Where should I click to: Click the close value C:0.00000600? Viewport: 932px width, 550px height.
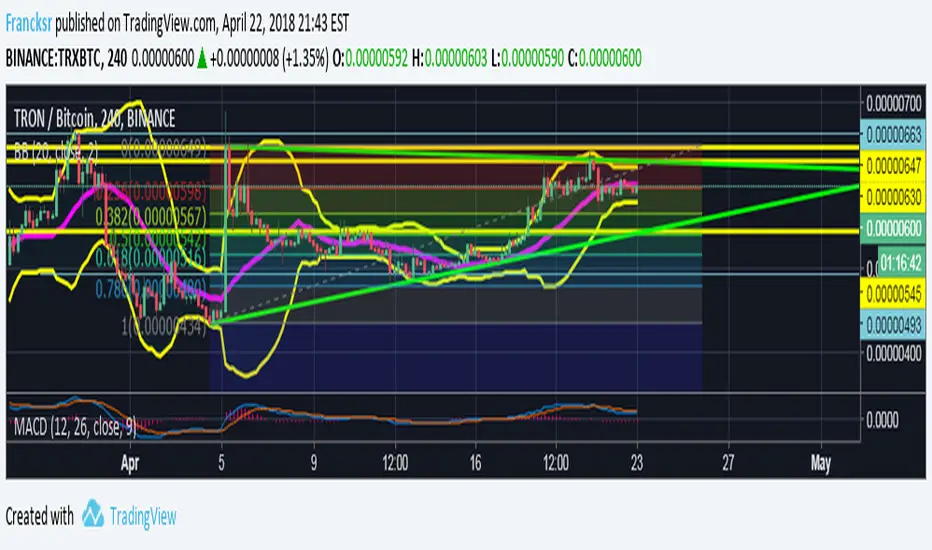604,58
